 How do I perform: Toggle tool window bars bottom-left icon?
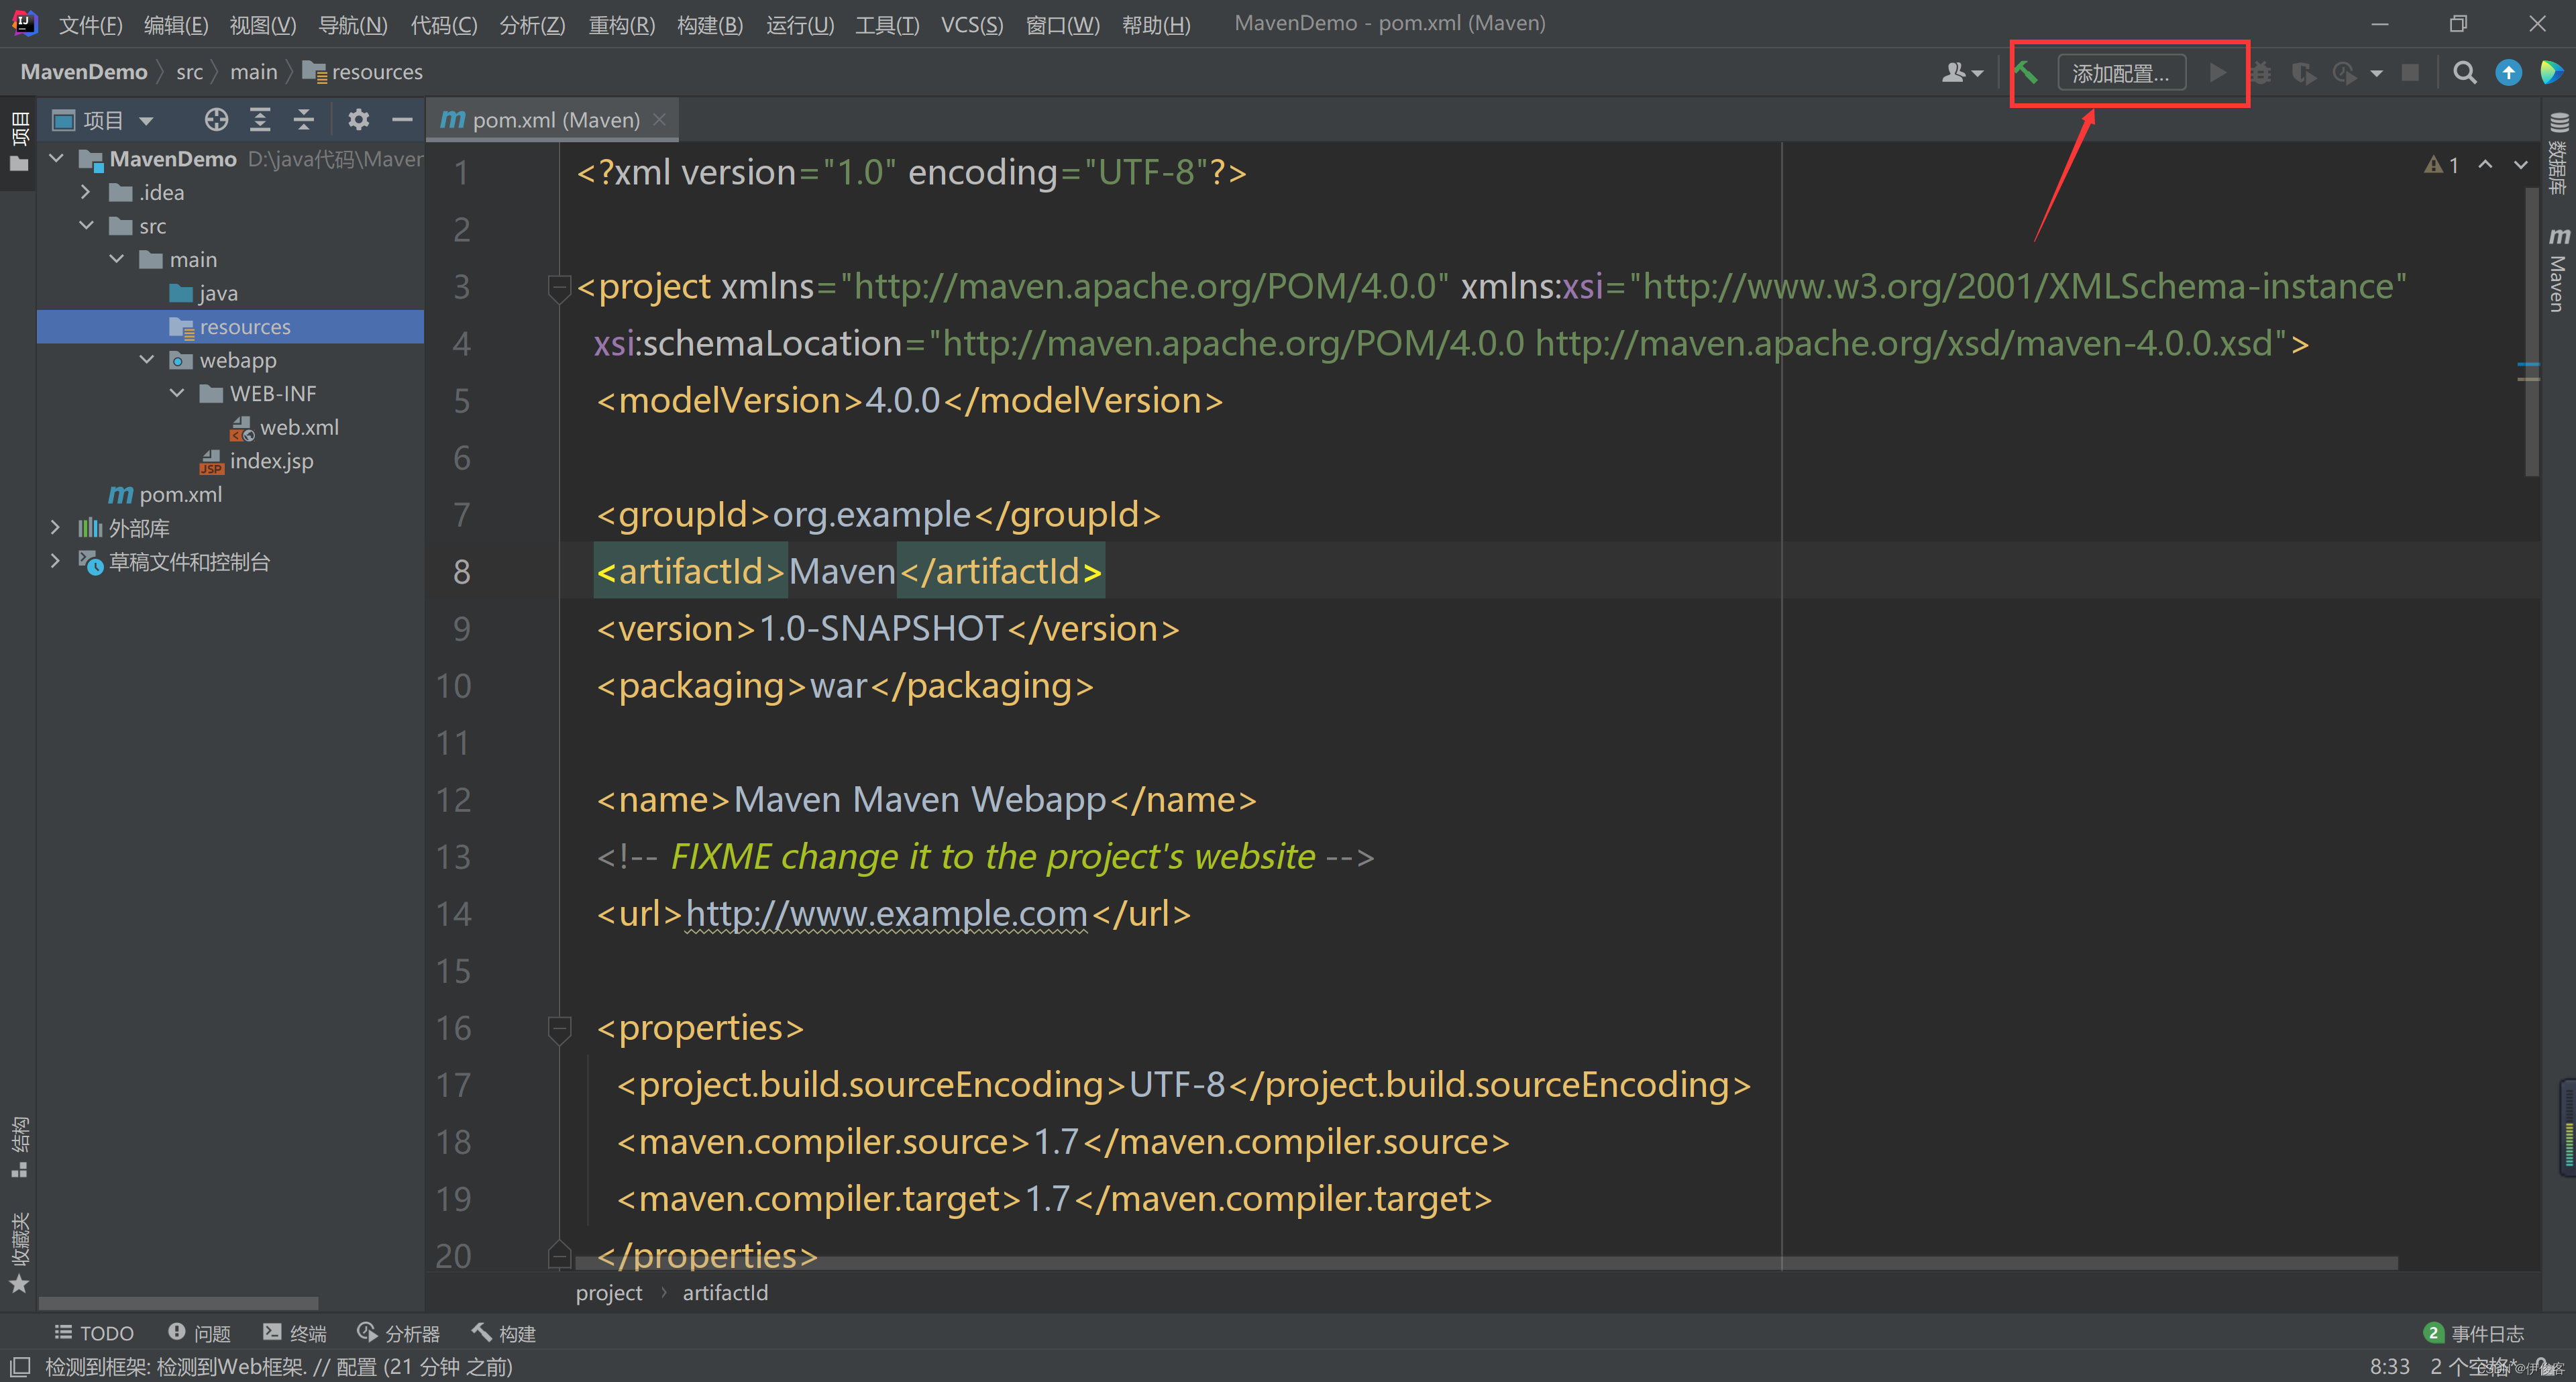[x=20, y=1366]
